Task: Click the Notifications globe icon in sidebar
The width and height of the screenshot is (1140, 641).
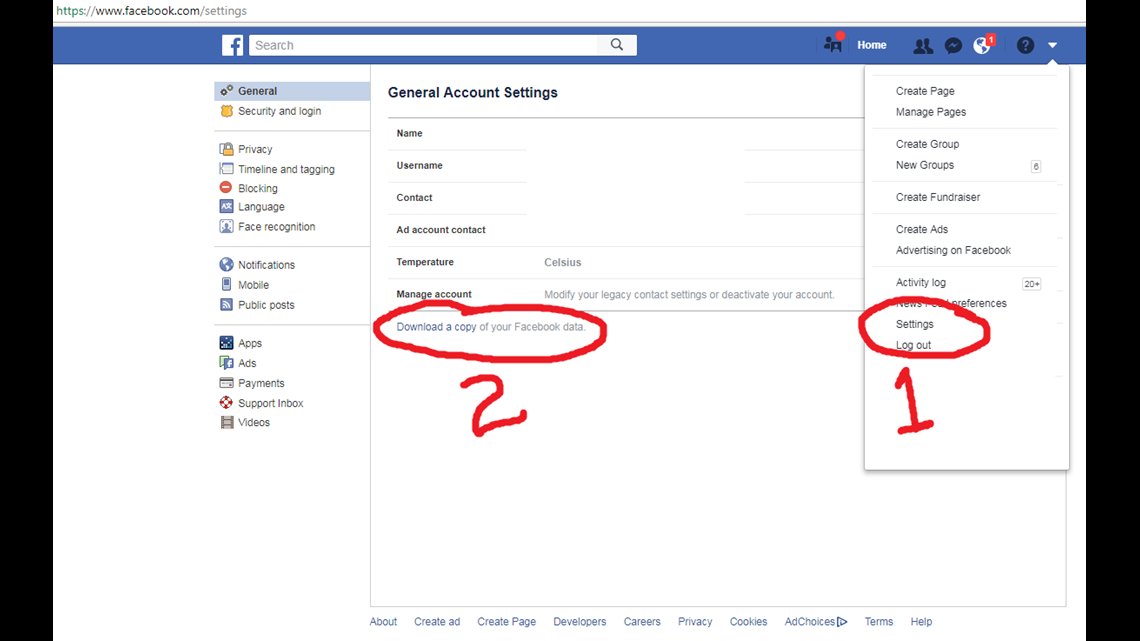Action: (227, 265)
